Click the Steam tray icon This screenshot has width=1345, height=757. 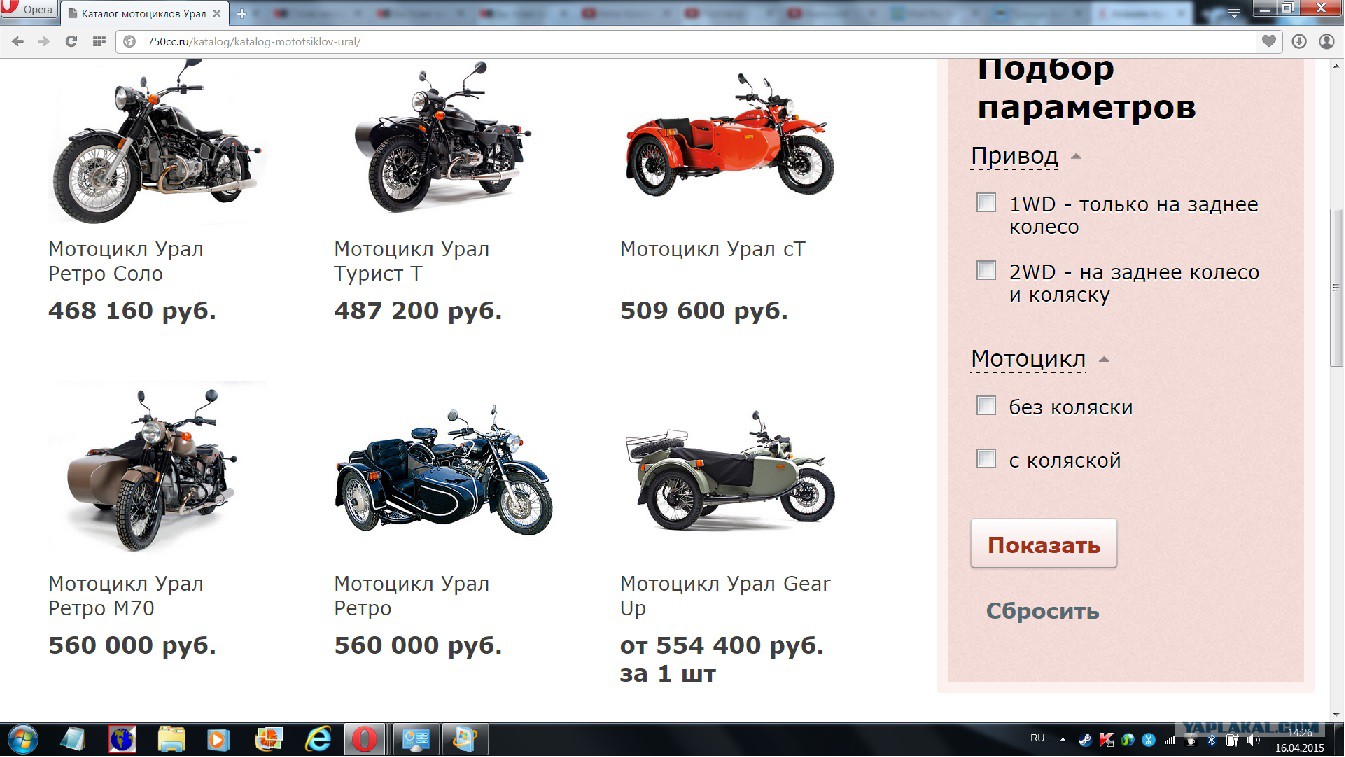(1086, 740)
